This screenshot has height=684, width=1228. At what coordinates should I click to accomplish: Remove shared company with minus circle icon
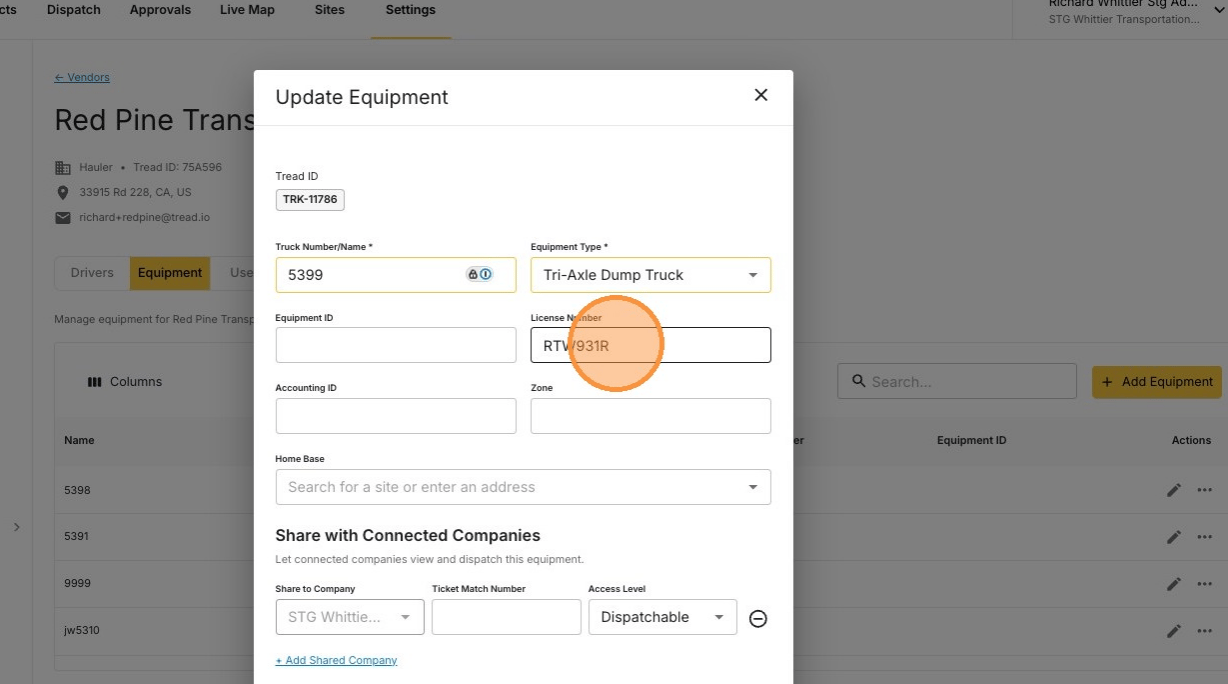coord(758,619)
